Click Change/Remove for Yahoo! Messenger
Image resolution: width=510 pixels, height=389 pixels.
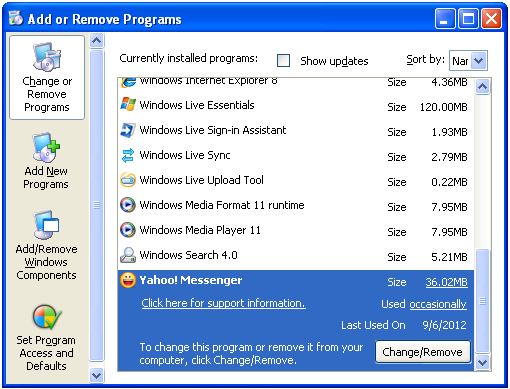pyautogui.click(x=423, y=352)
